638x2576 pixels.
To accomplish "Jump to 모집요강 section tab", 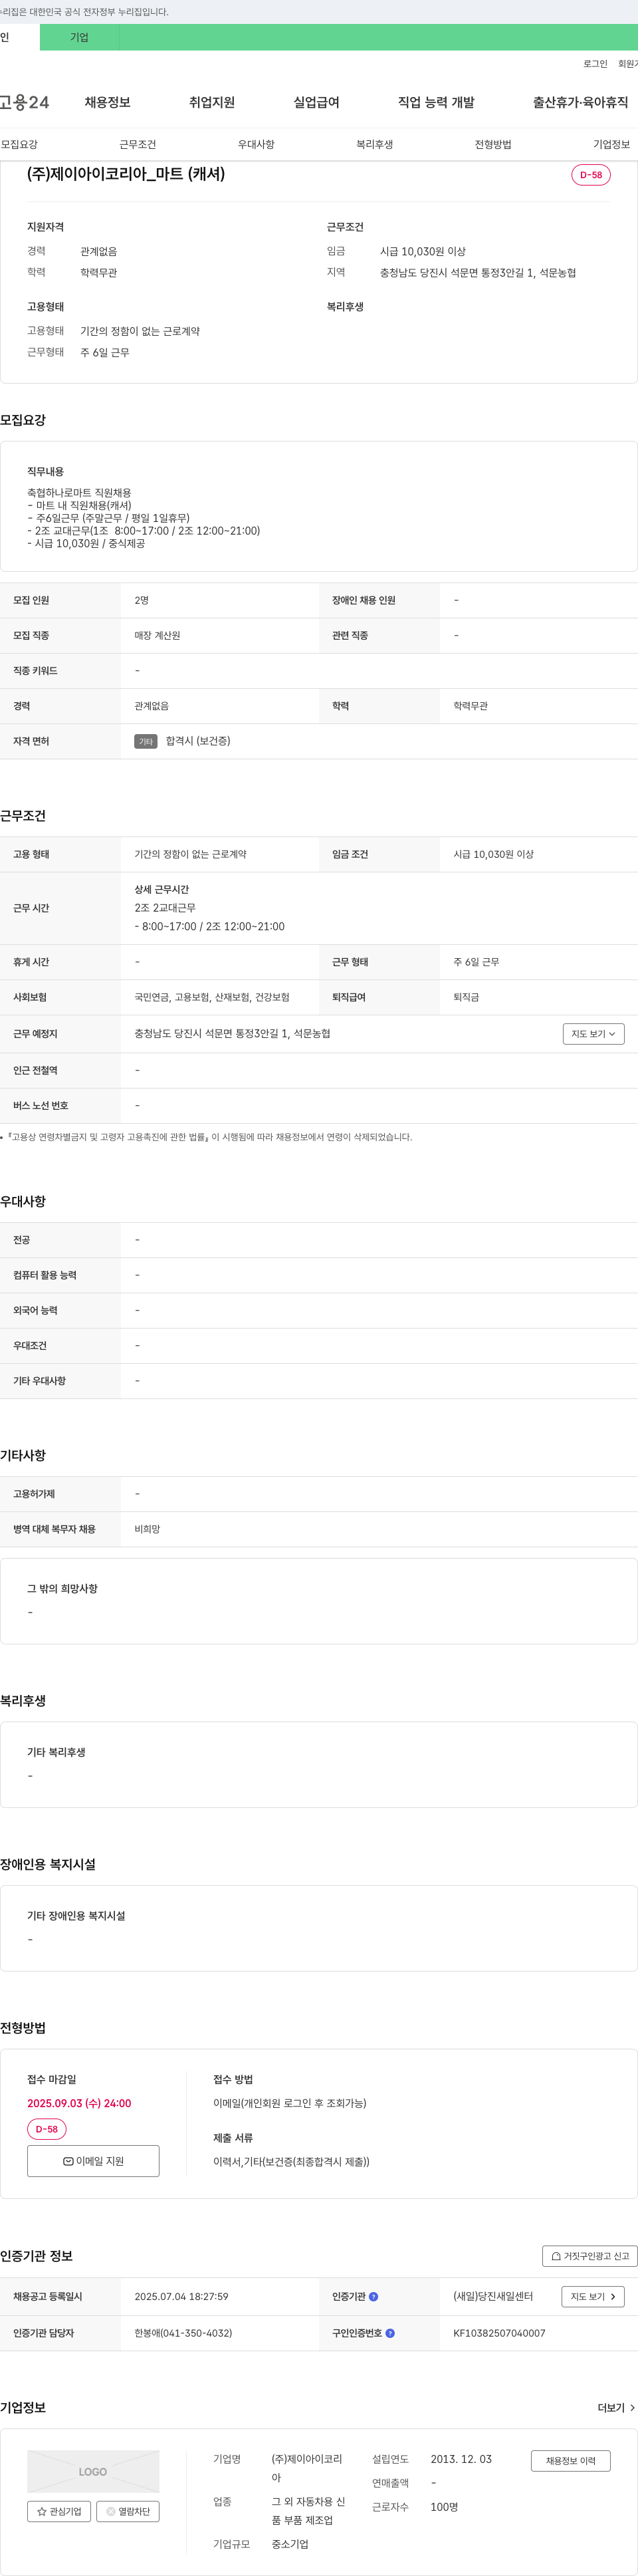I will [19, 145].
